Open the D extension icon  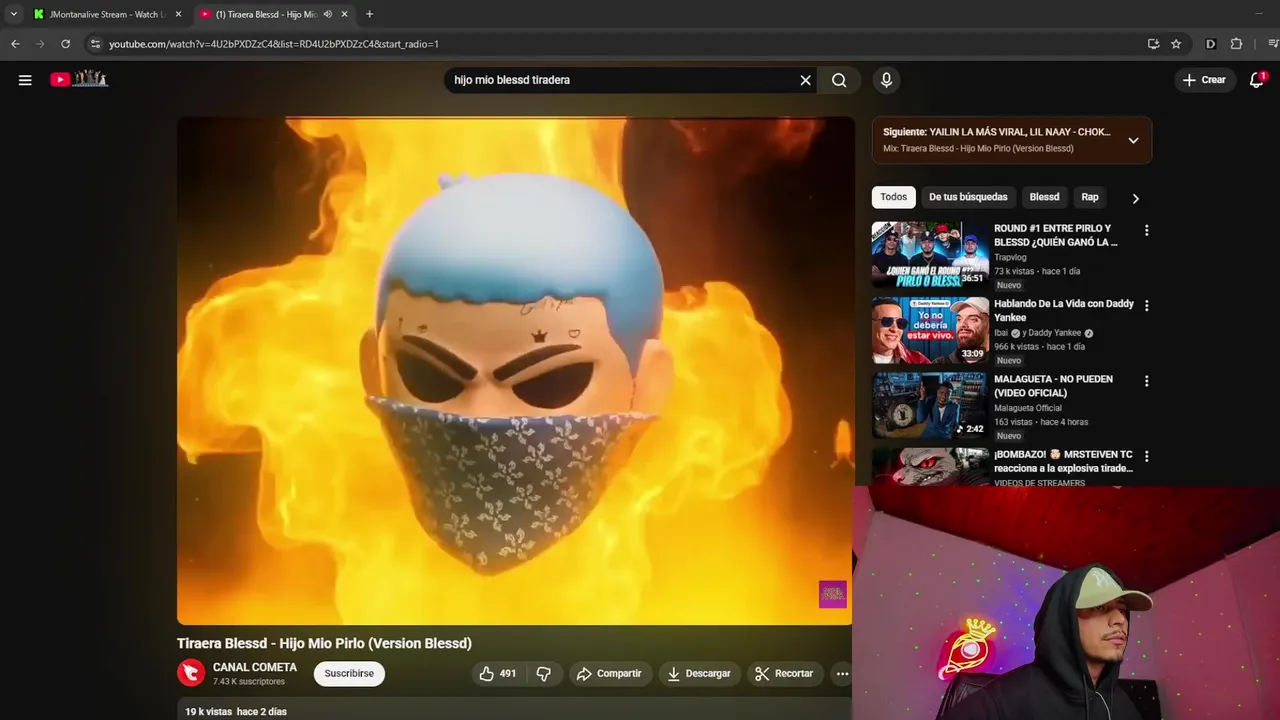1211,44
